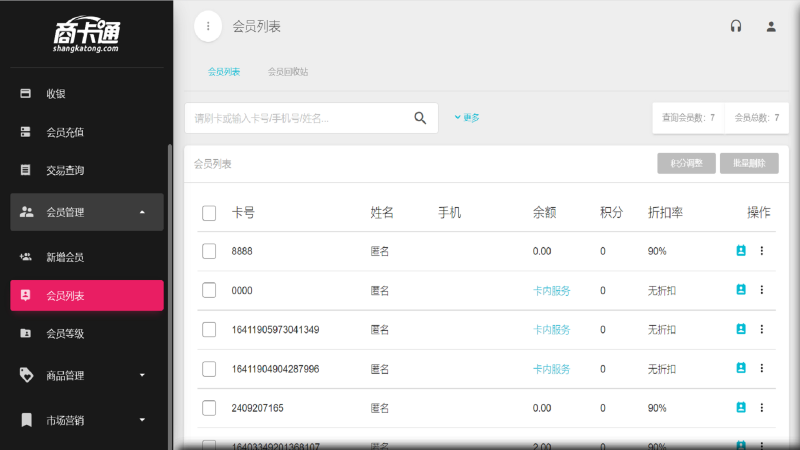Click the 会员充值 recharge icon in sidebar
Viewport: 800px width, 450px height.
coord(26,132)
